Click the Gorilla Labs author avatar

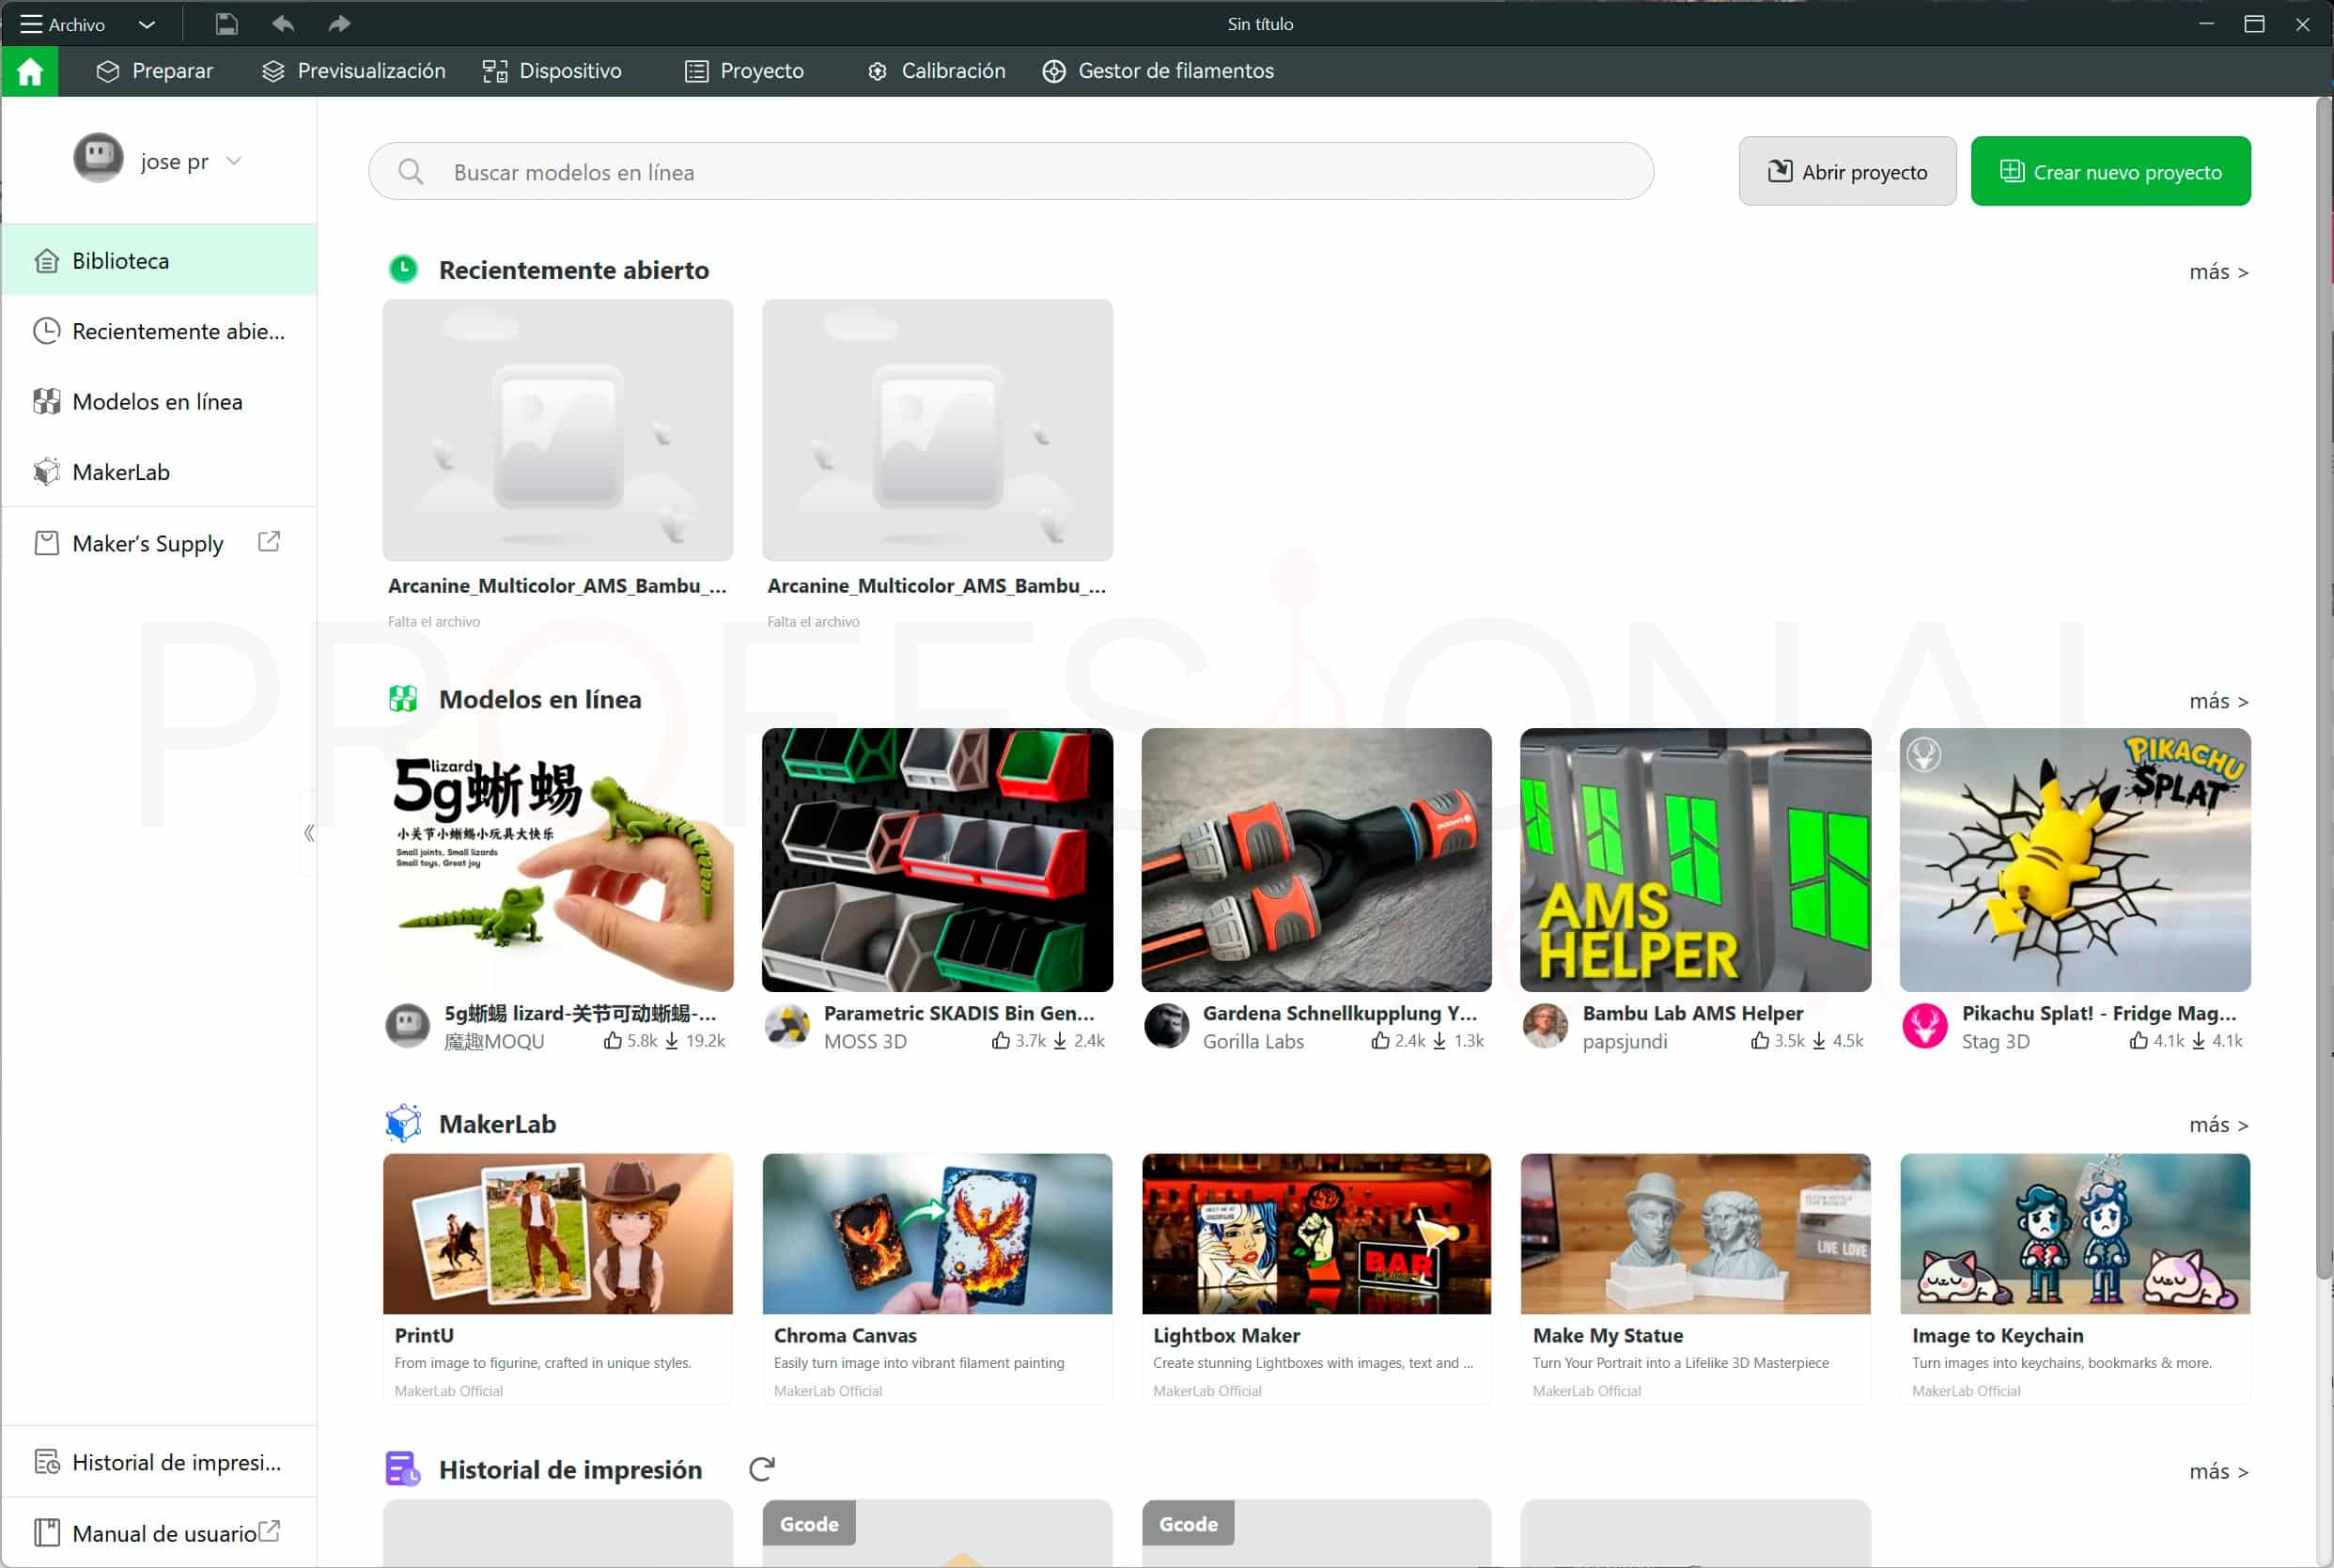[x=1166, y=1026]
